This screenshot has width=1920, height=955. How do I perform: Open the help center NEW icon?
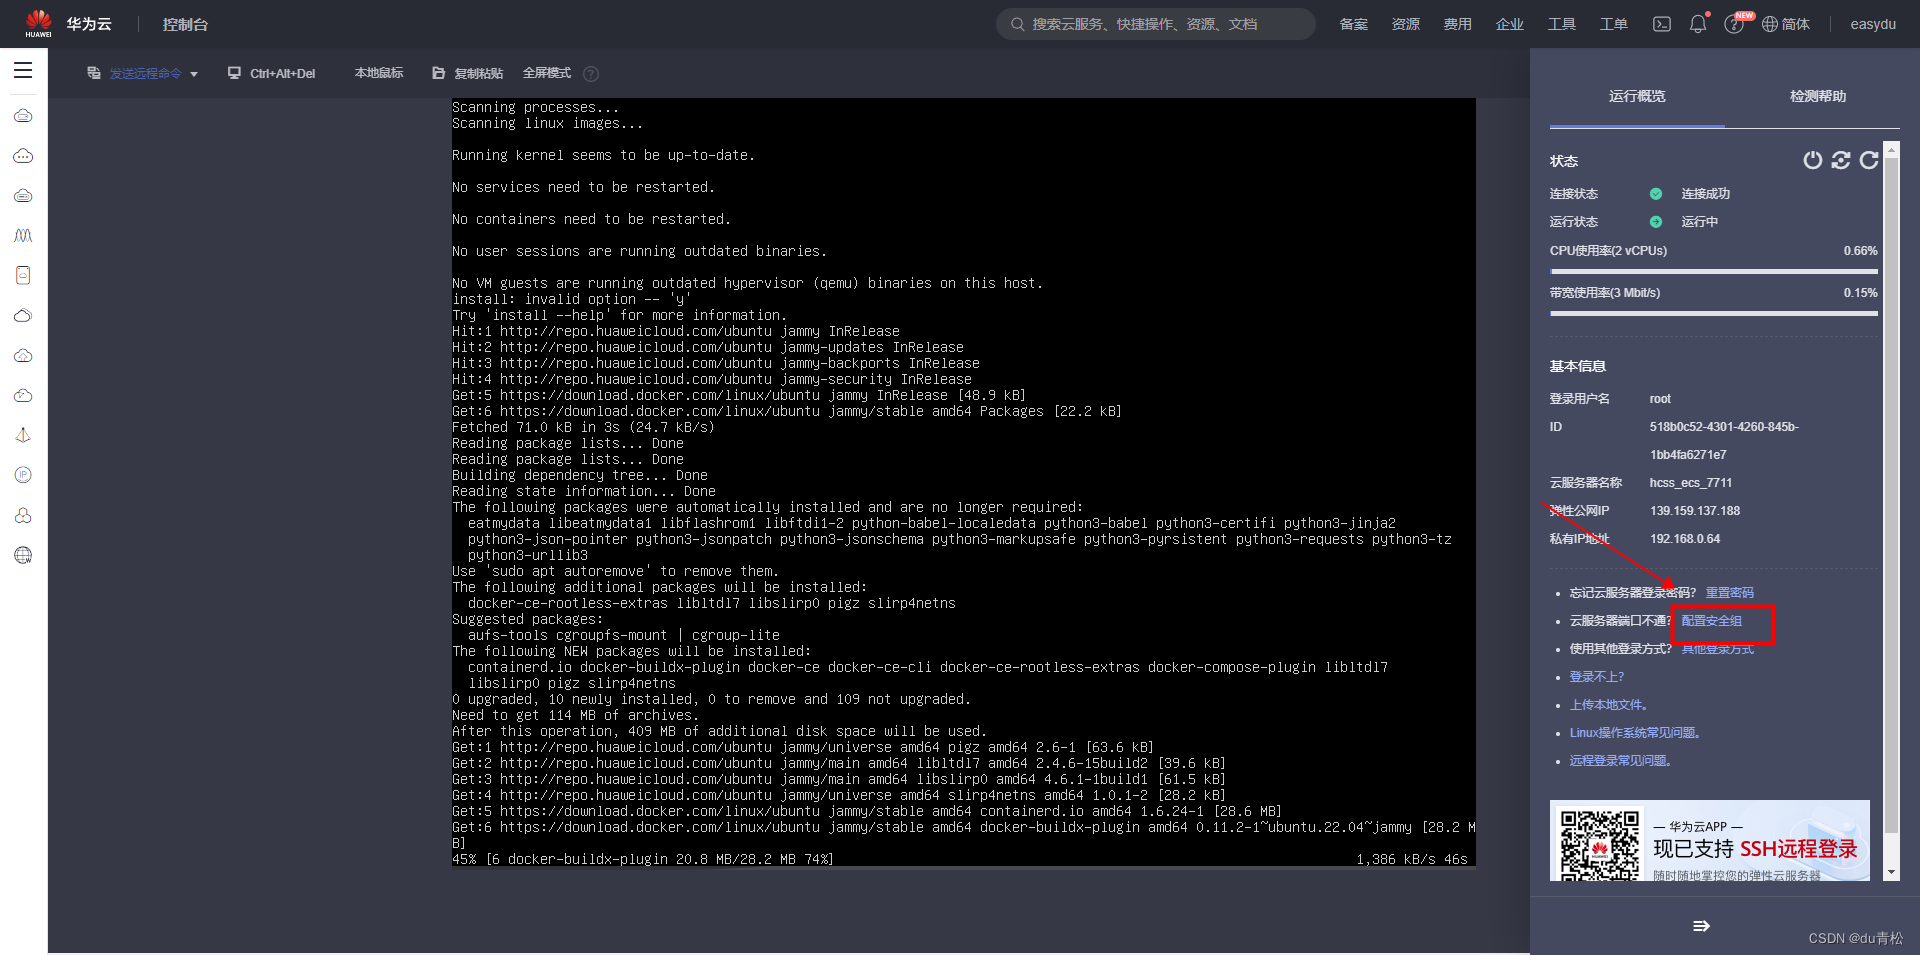[1734, 24]
